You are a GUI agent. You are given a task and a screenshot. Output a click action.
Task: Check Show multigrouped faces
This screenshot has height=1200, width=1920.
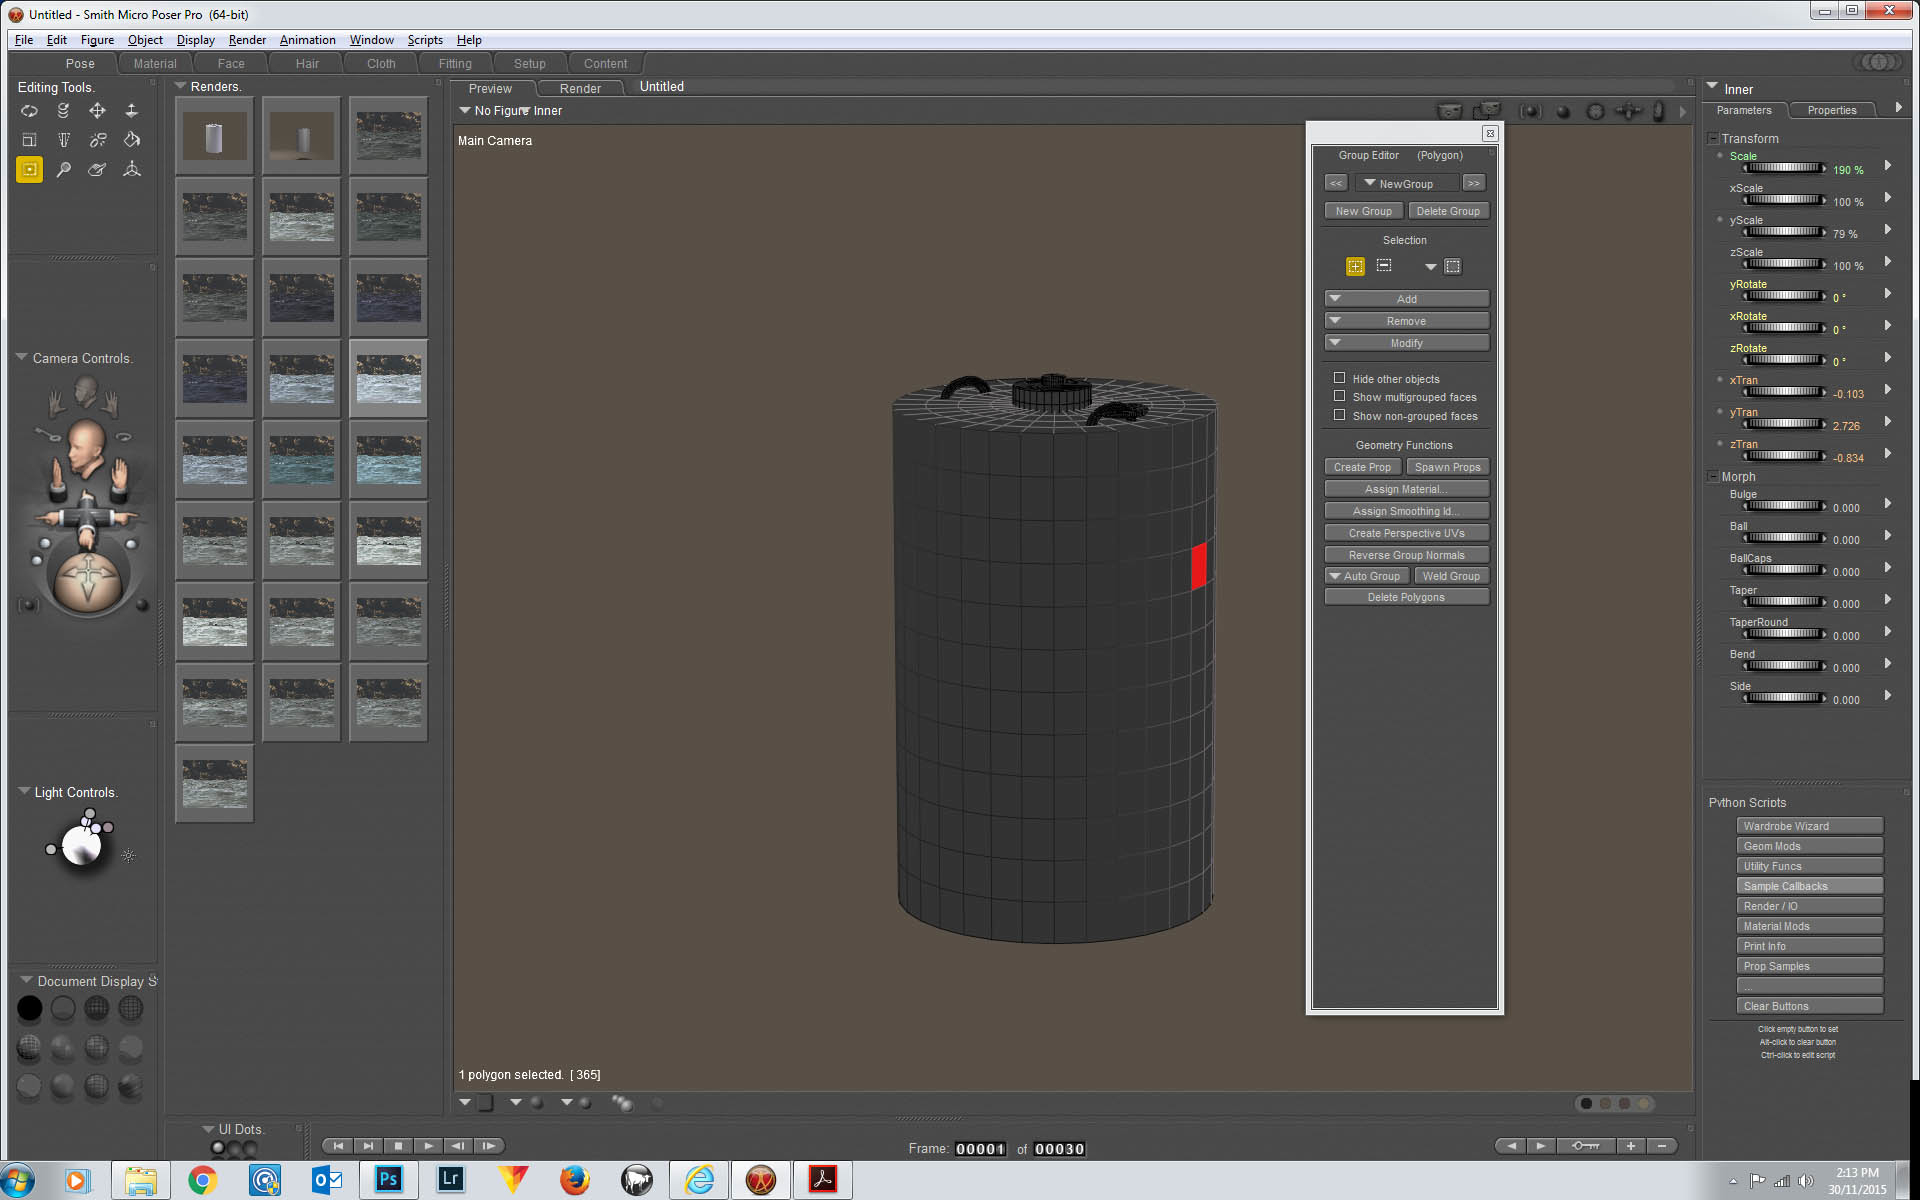[1339, 396]
